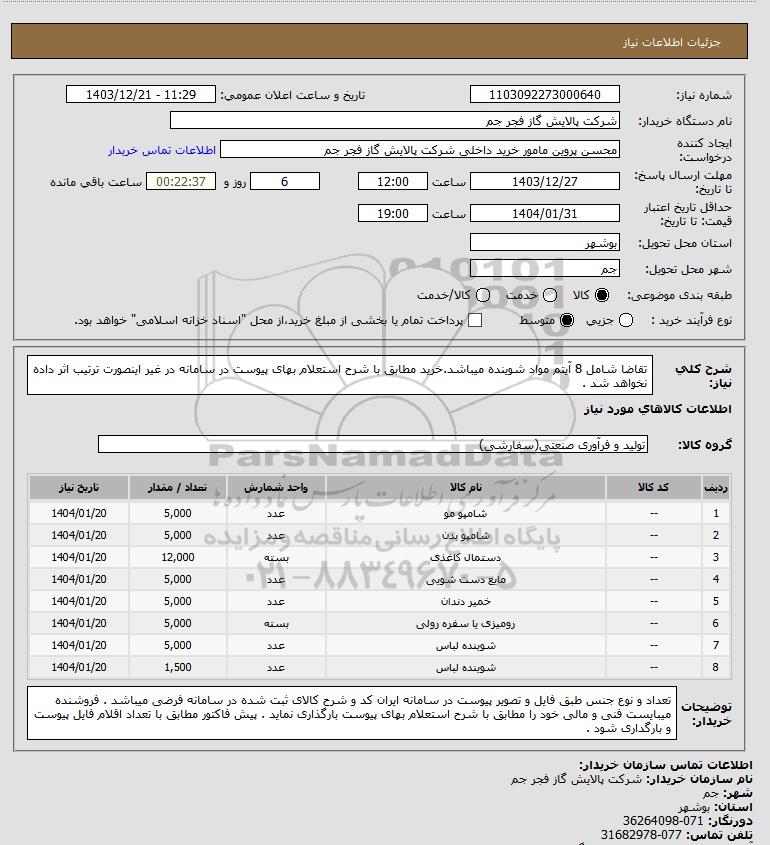
Task: Click the واحد شمارش column header
Action: (x=276, y=488)
